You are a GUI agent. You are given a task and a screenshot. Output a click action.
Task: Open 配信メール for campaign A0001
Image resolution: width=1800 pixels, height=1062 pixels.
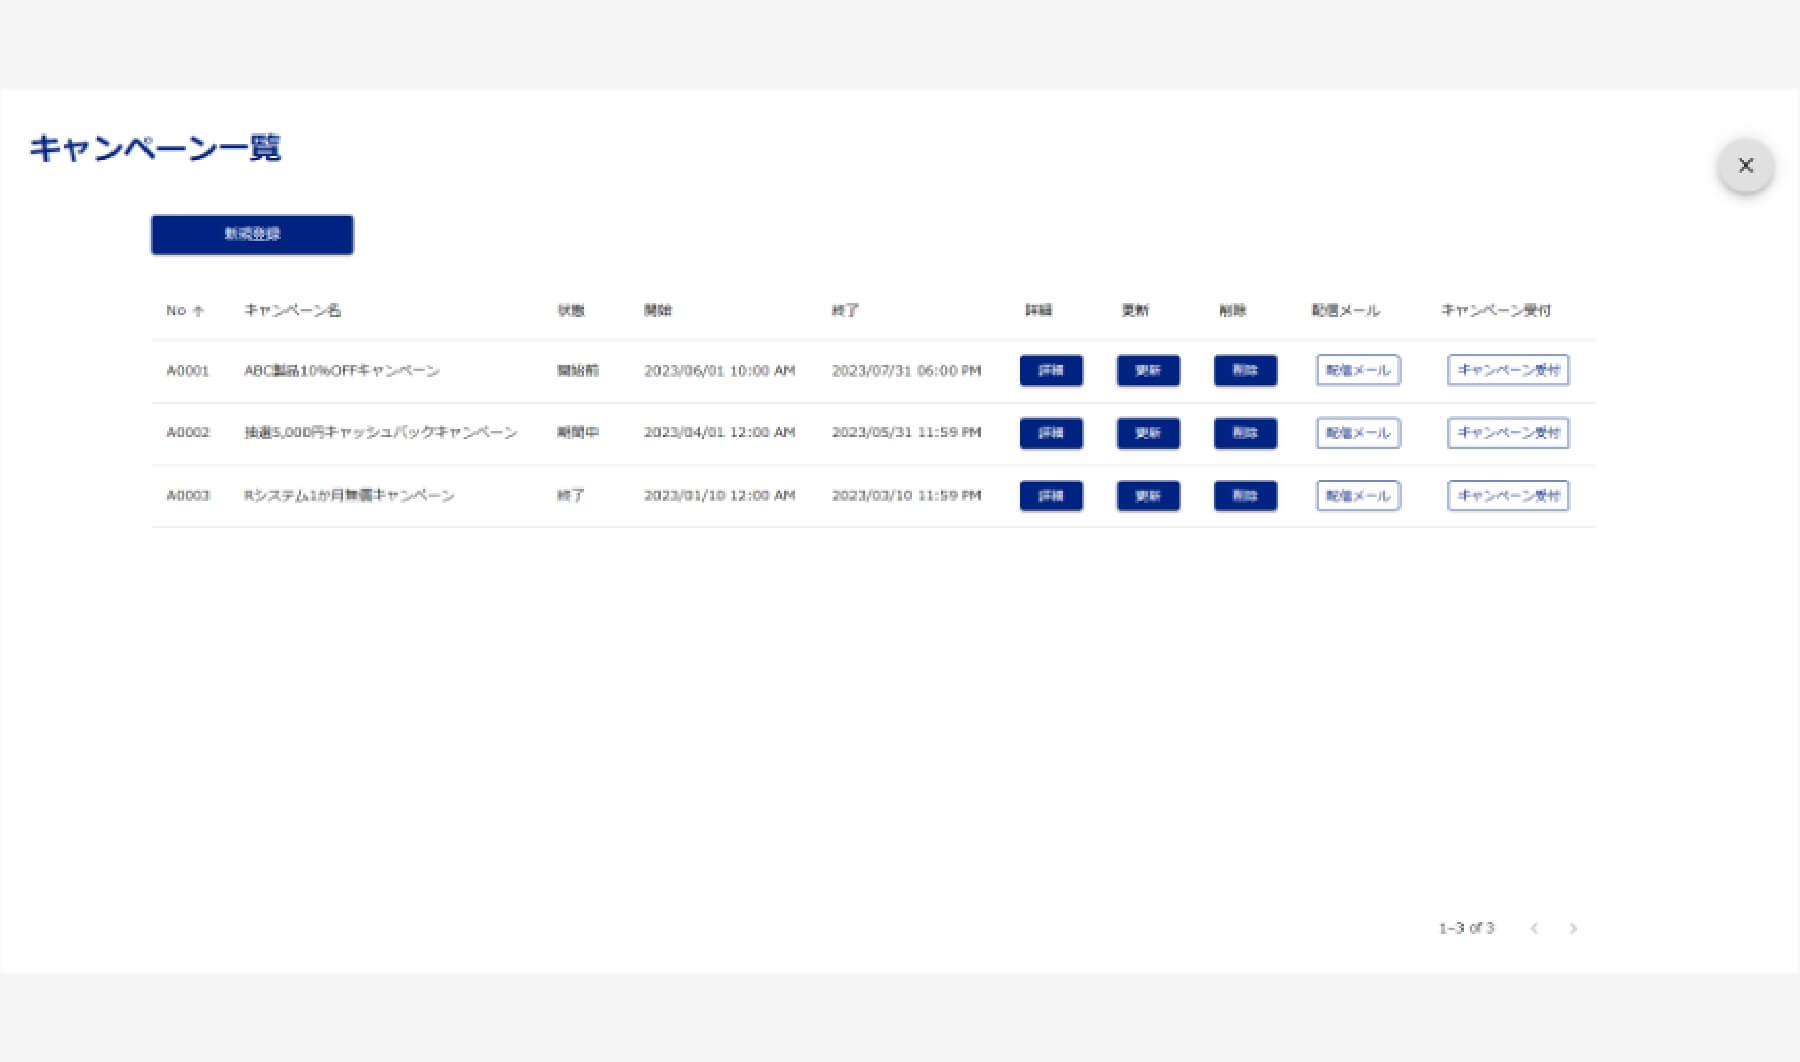coord(1357,371)
